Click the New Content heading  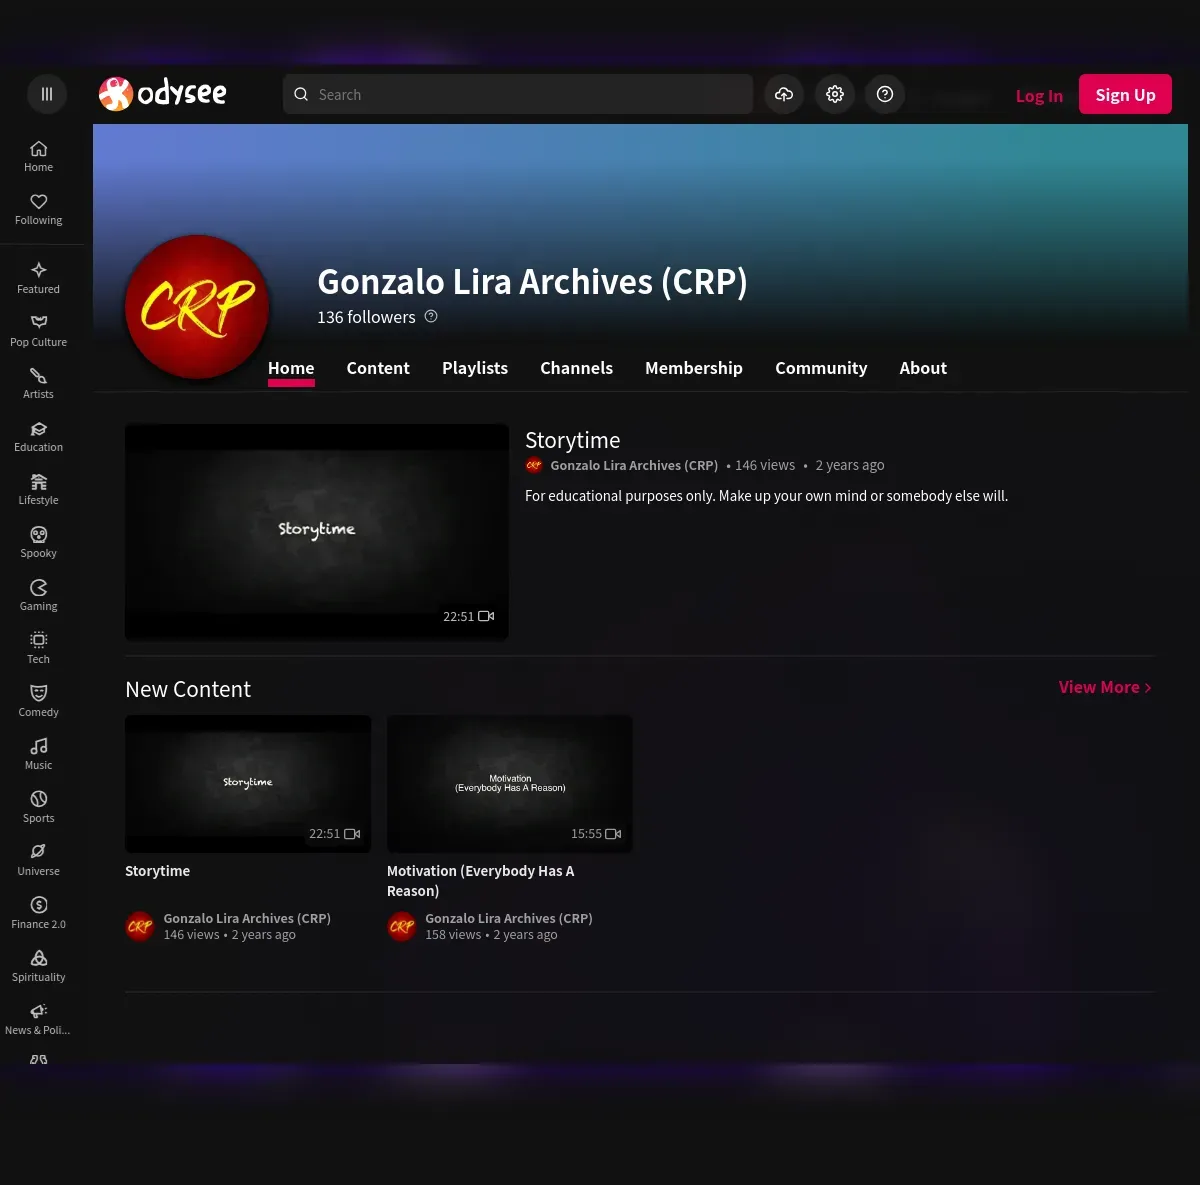[188, 689]
